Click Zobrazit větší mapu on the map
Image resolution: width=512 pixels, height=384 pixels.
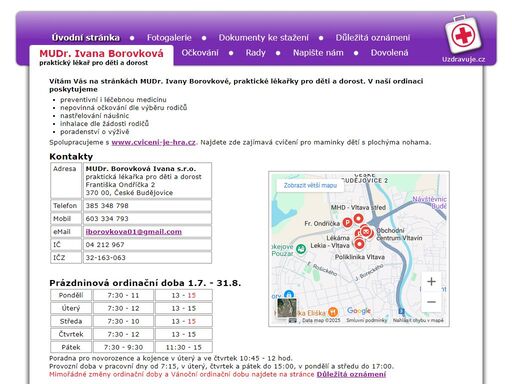[x=310, y=185]
